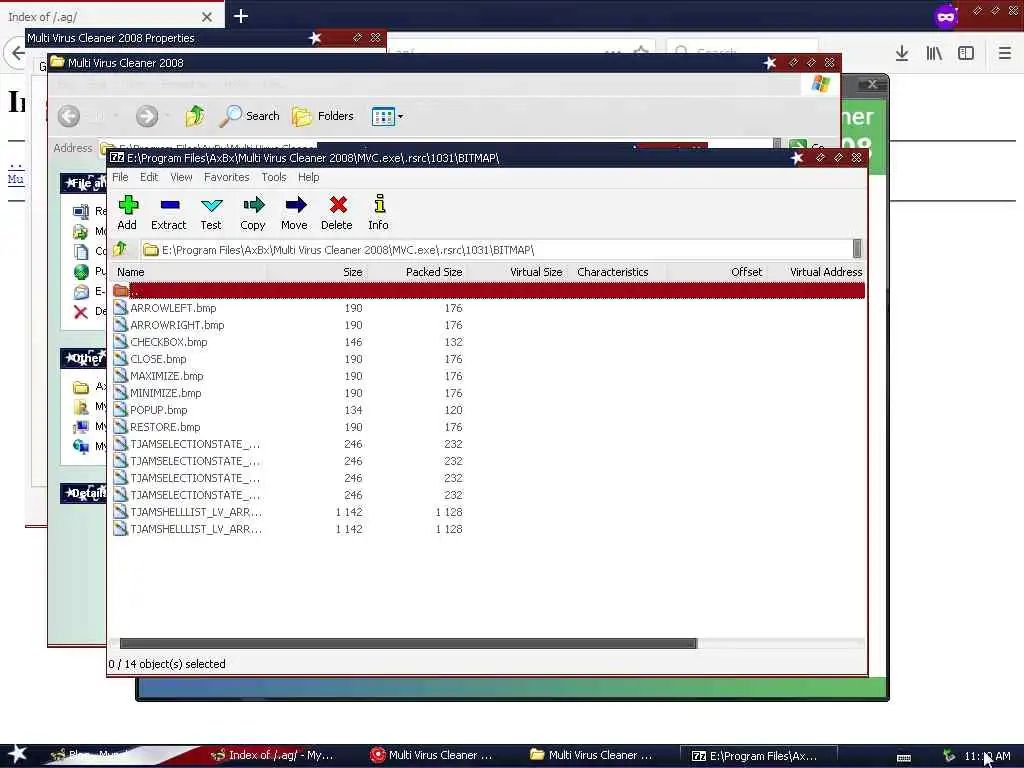
Task: Sort by the Characteristics column header
Action: (616, 272)
